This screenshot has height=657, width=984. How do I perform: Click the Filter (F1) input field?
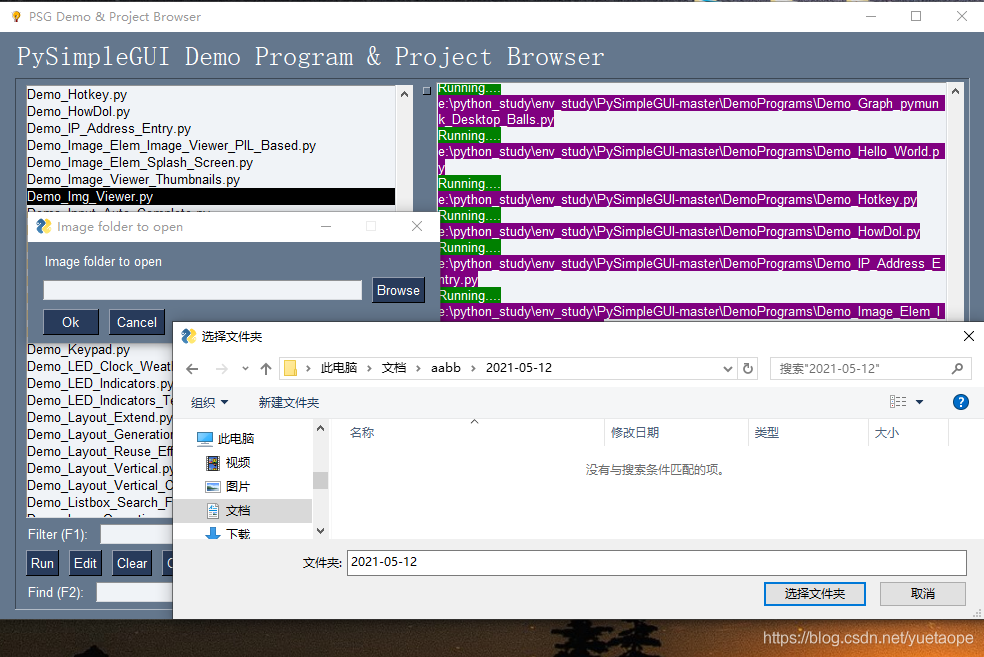coord(137,535)
